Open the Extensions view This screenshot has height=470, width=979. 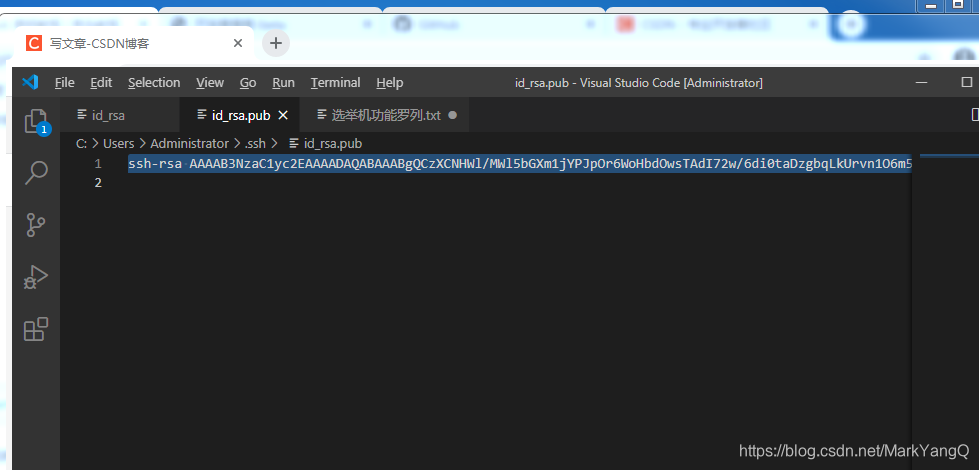click(36, 329)
